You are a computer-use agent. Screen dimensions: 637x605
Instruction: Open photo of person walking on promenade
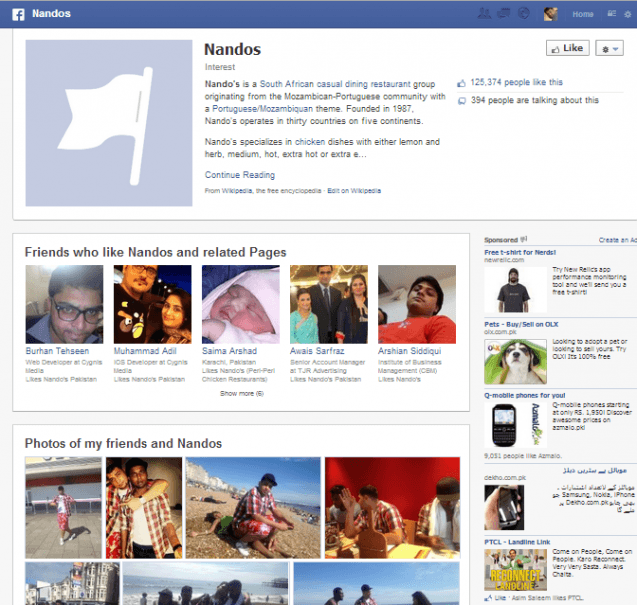click(63, 507)
